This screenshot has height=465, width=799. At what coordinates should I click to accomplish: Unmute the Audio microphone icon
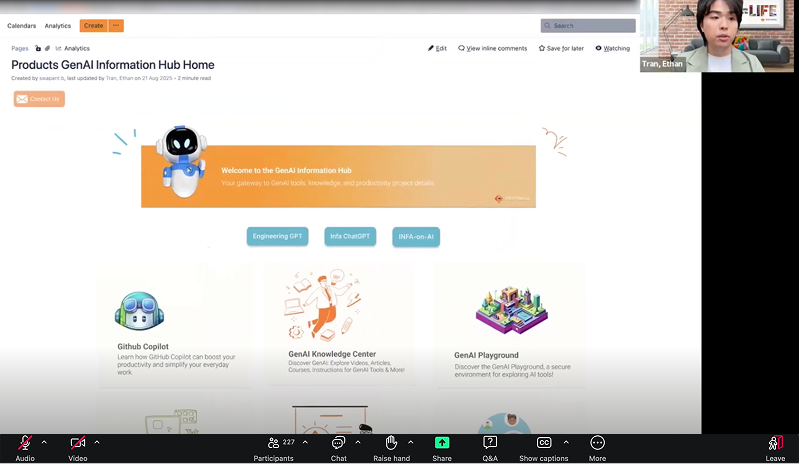(x=24, y=443)
